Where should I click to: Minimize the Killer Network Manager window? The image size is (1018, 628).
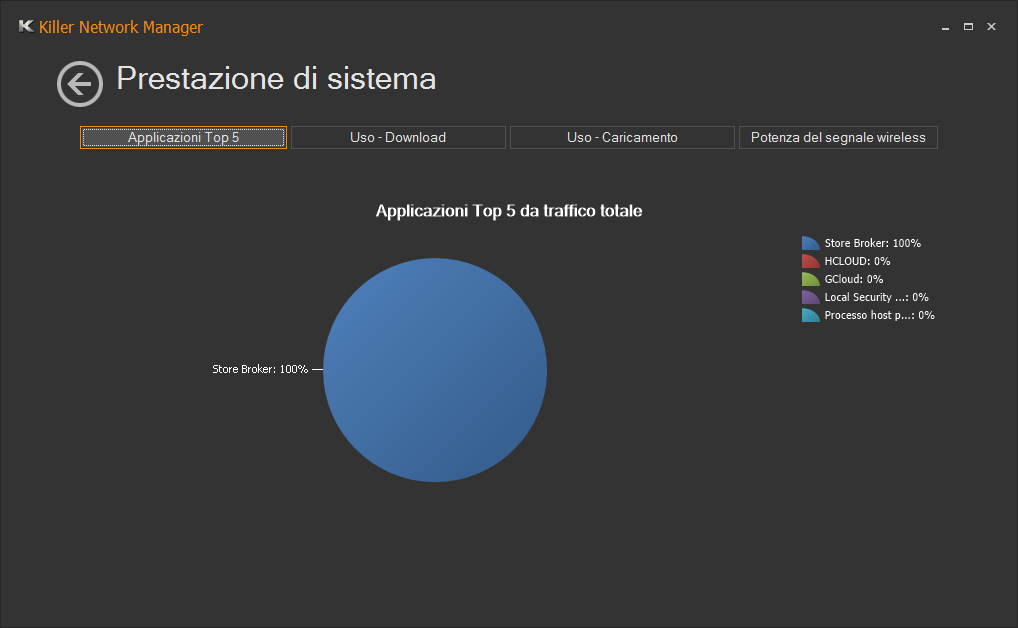(945, 27)
